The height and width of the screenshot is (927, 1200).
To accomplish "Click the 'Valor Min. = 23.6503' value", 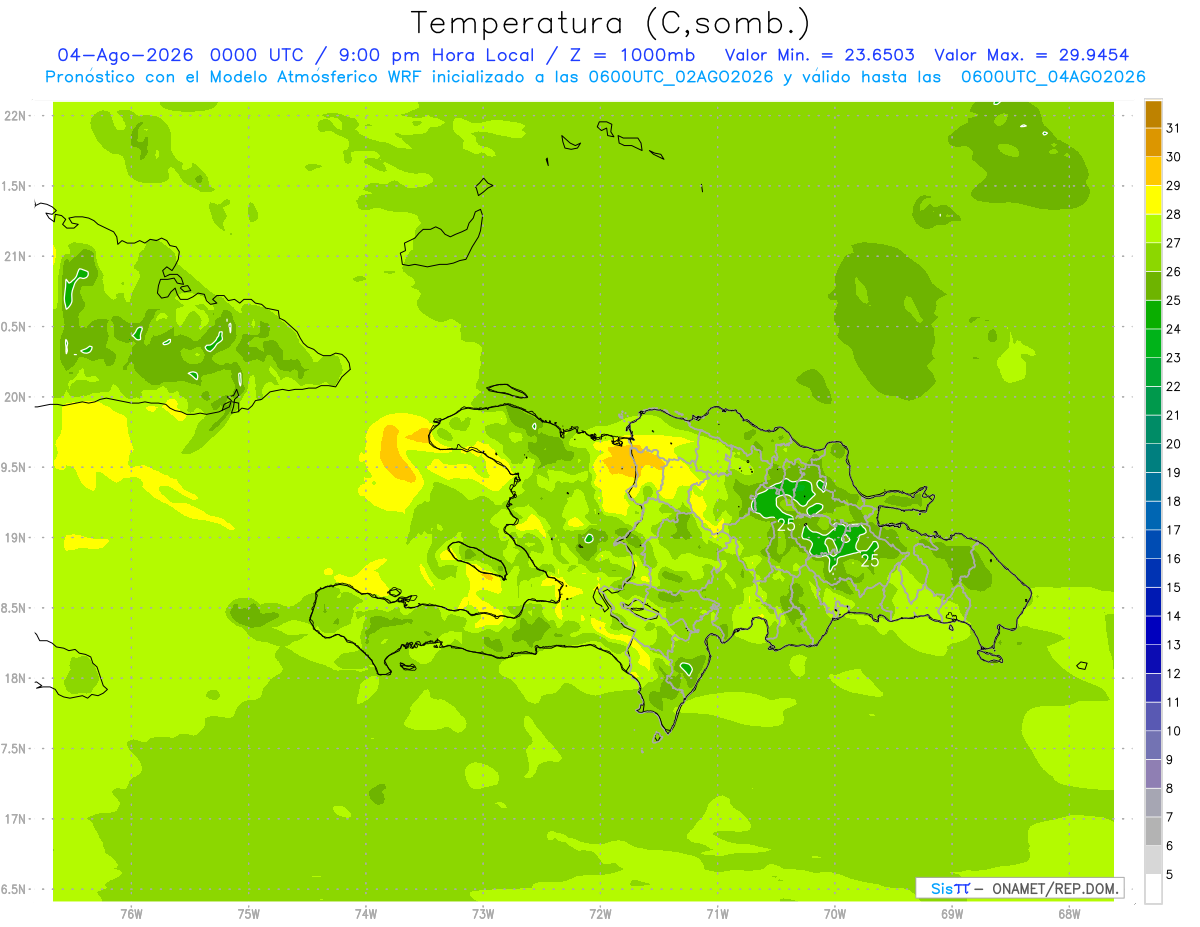I will (819, 55).
